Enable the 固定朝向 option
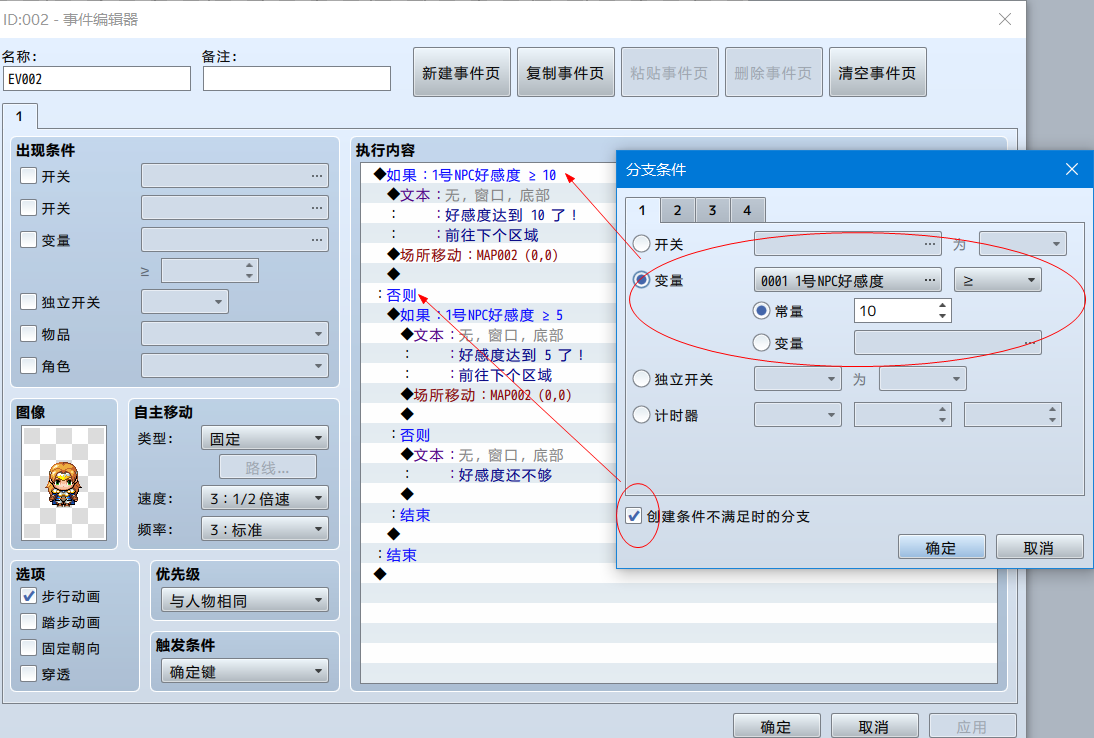The width and height of the screenshot is (1094, 738). tap(29, 648)
